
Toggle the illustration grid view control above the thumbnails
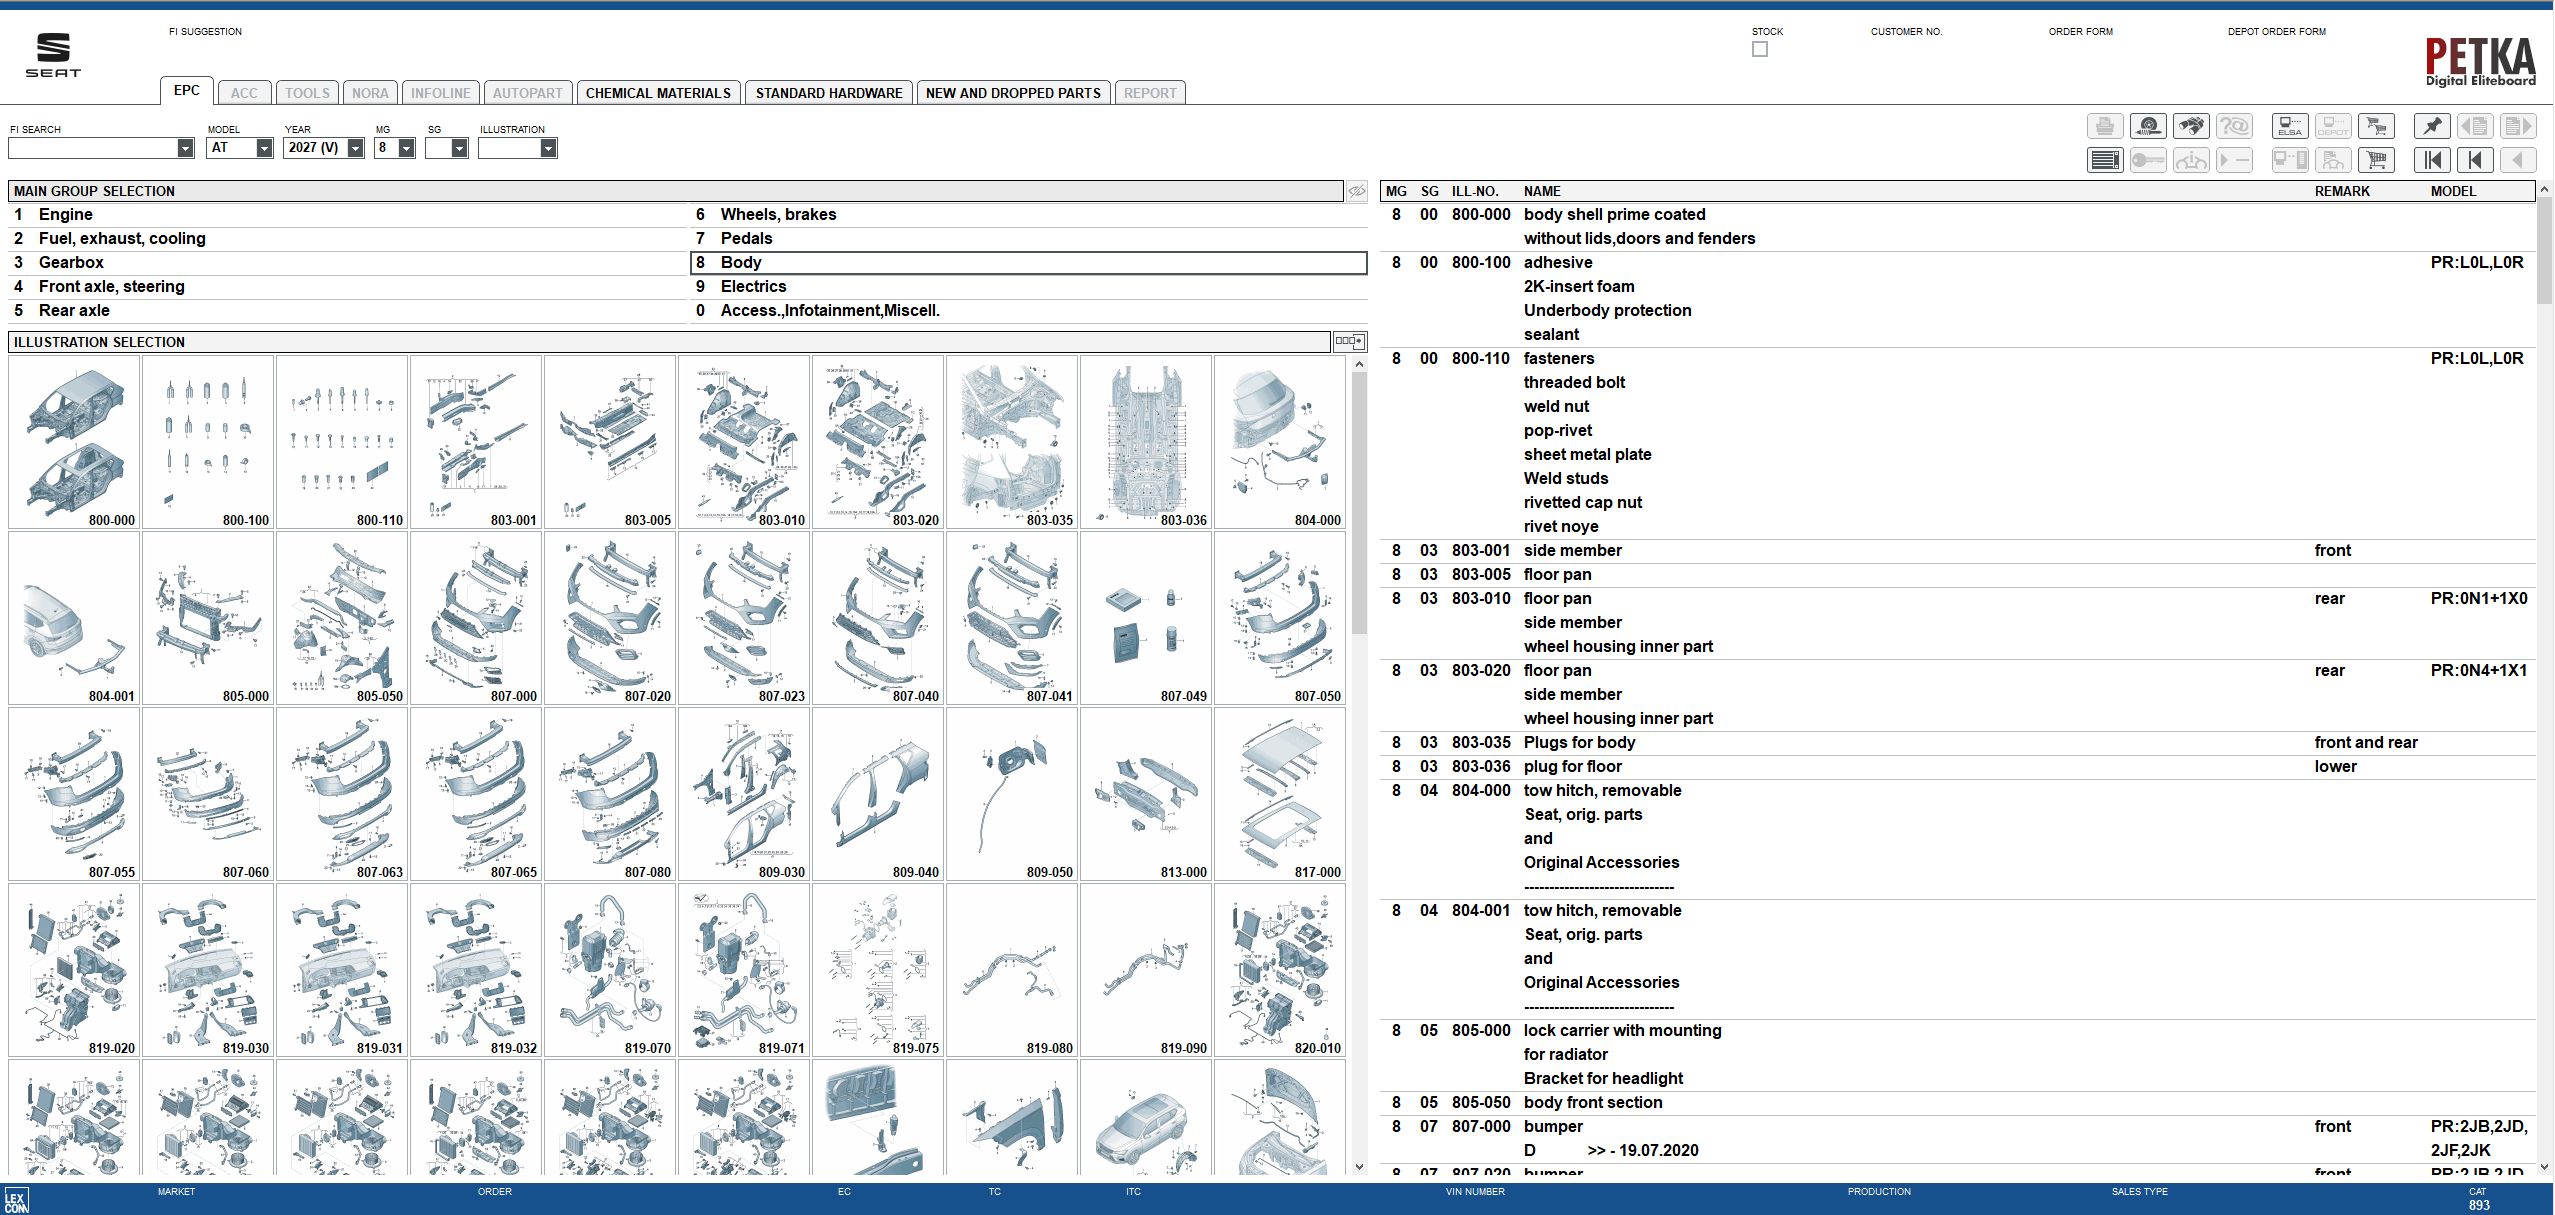[1349, 341]
